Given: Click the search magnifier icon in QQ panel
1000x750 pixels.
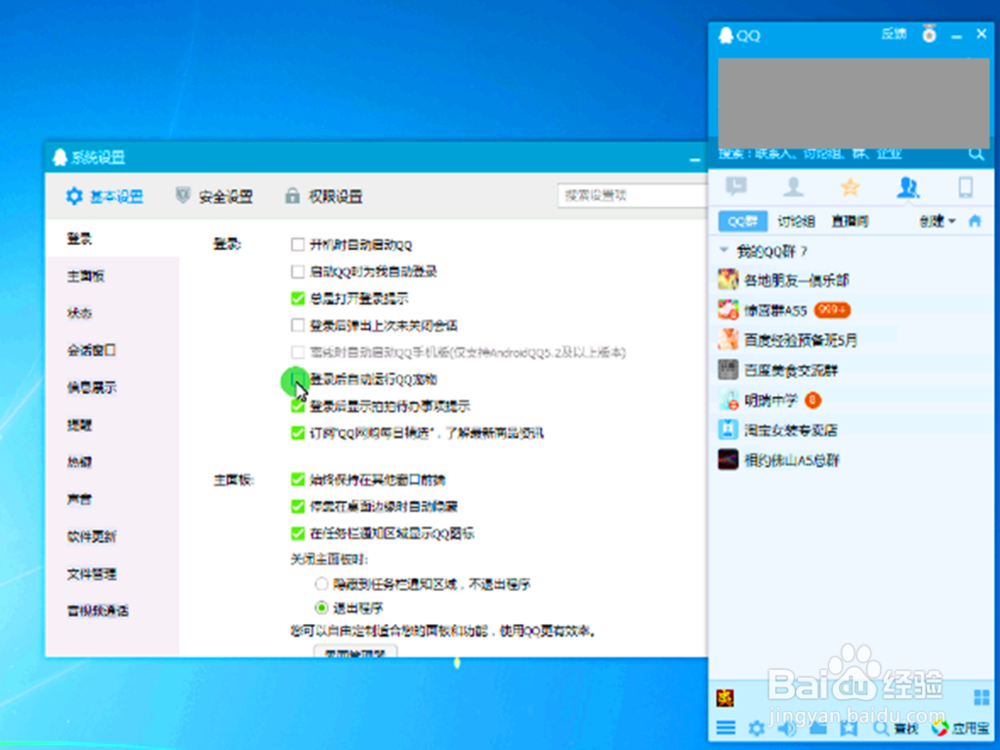Looking at the screenshot, I should (976, 154).
